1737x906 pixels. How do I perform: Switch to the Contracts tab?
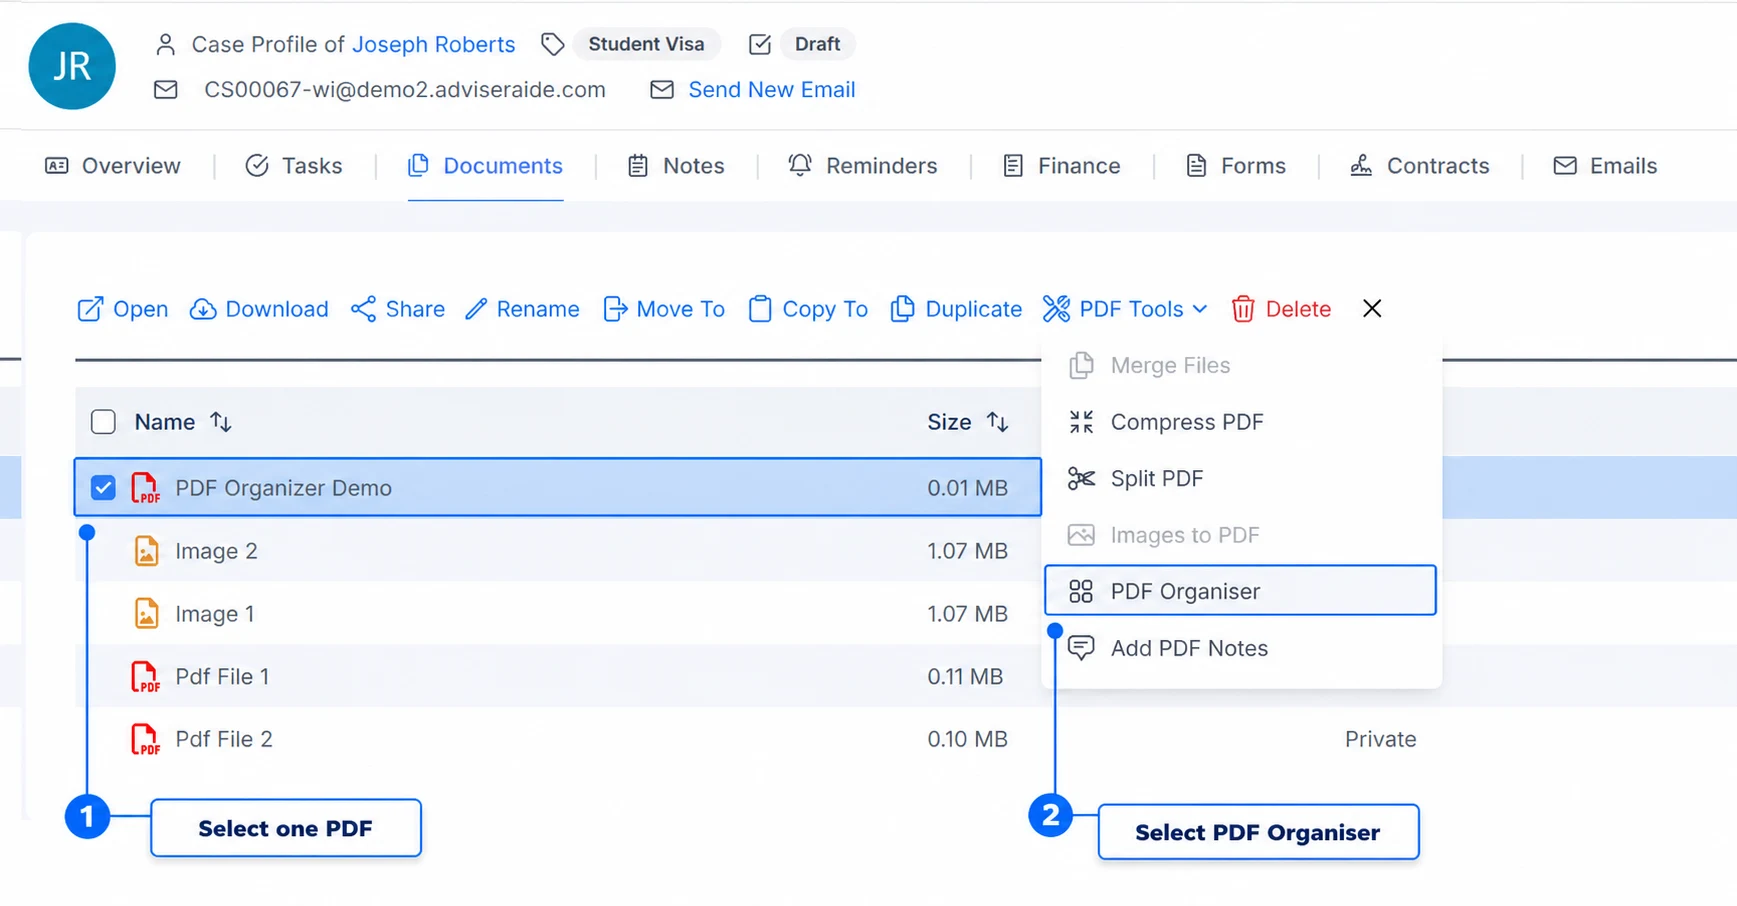(x=1420, y=166)
